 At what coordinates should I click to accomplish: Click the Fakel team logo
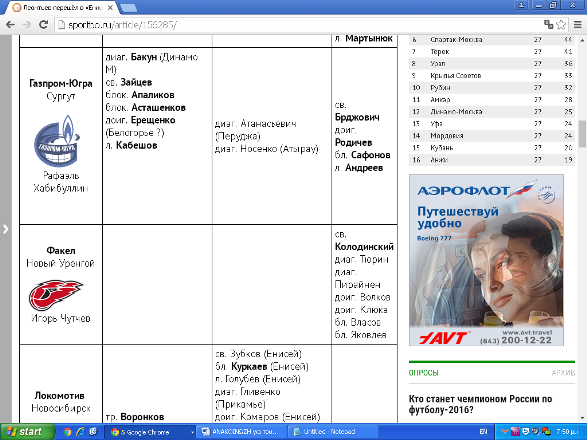pyautogui.click(x=55, y=295)
